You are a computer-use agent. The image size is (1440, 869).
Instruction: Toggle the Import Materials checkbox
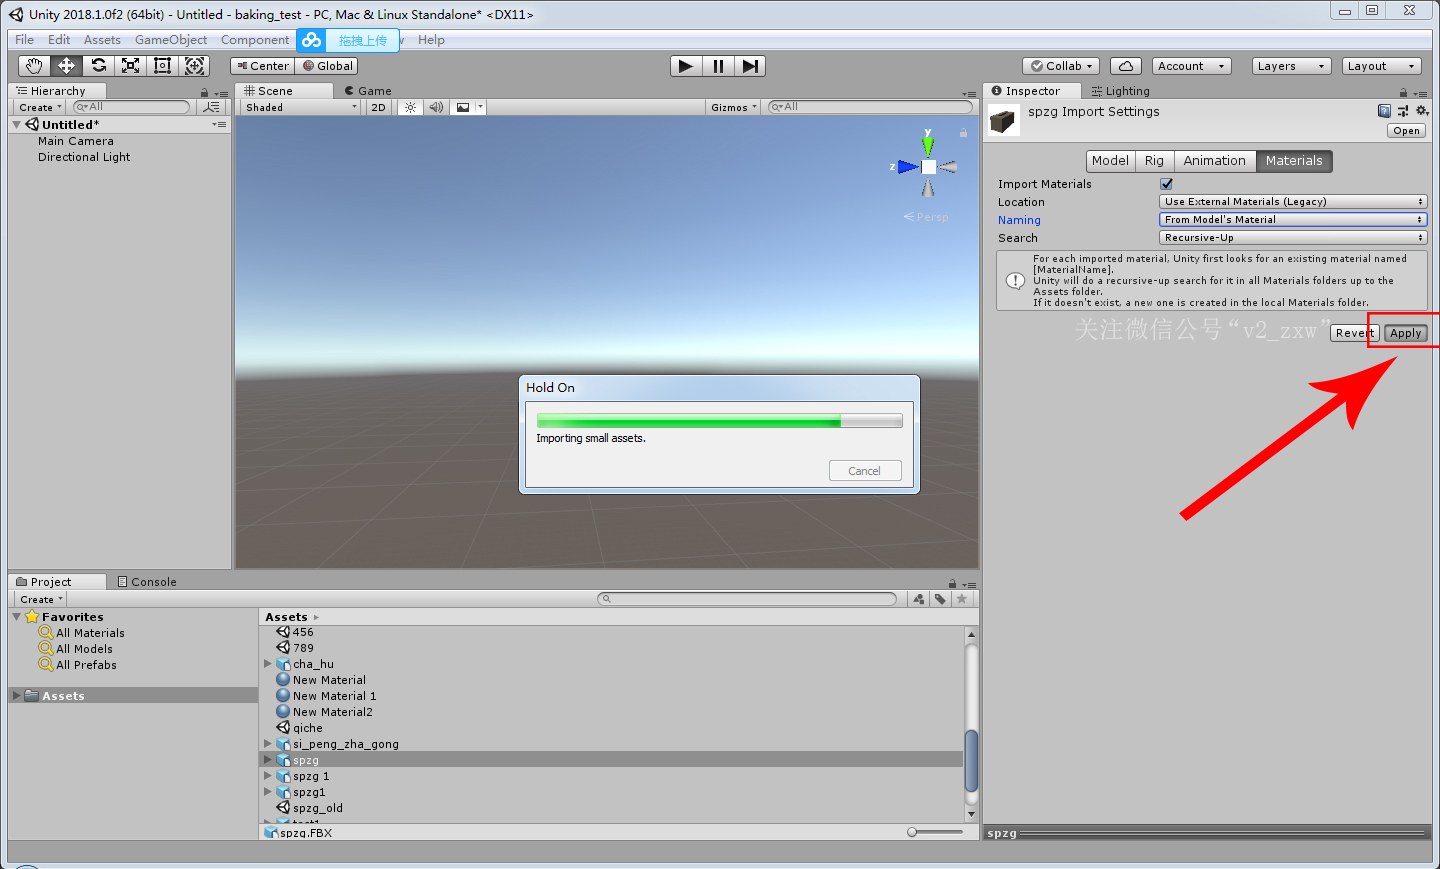click(1166, 184)
